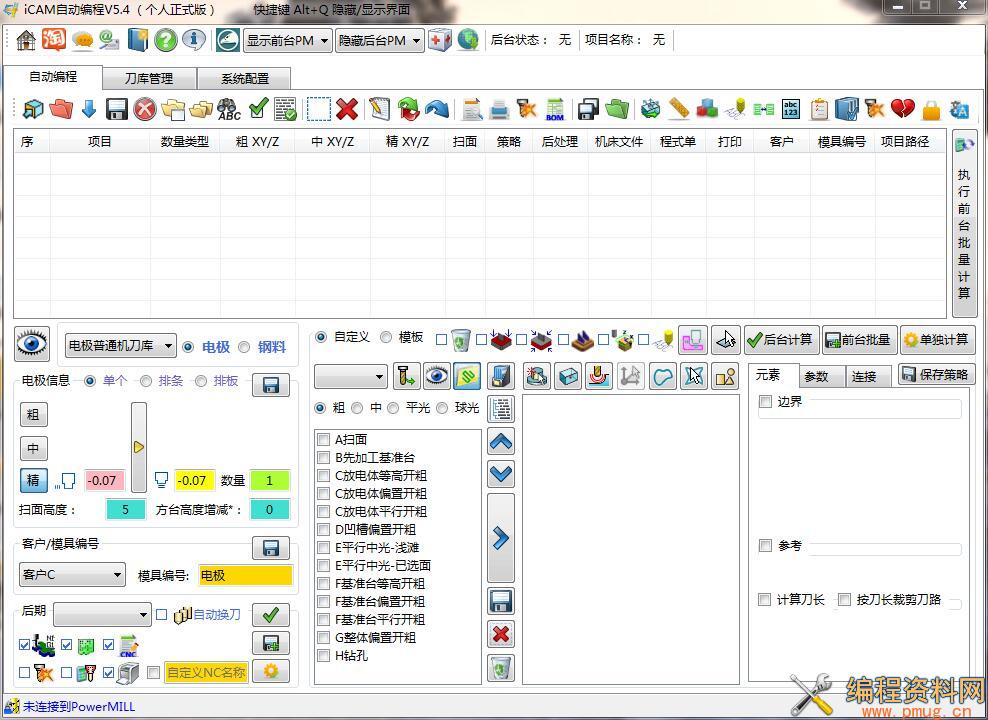Check the A扫面 checkbox
988x720 pixels.
(x=323, y=439)
